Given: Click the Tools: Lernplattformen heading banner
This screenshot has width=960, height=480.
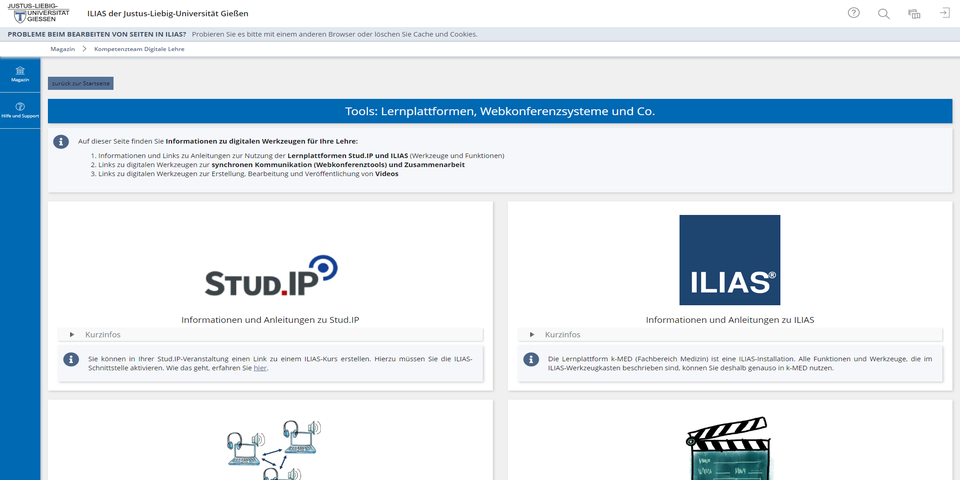Looking at the screenshot, I should pyautogui.click(x=500, y=111).
